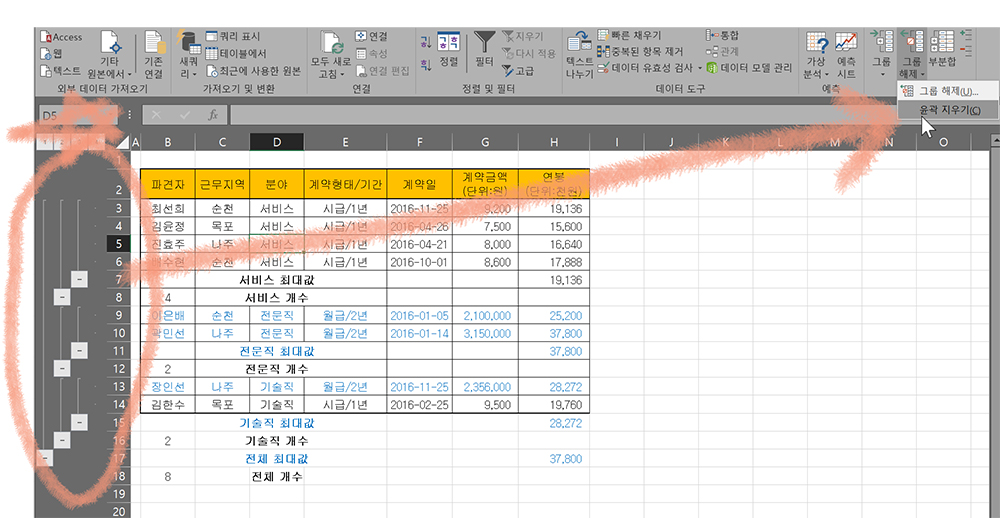Click cell 전체 최대값
The image size is (1000, 518).
[x=277, y=458]
